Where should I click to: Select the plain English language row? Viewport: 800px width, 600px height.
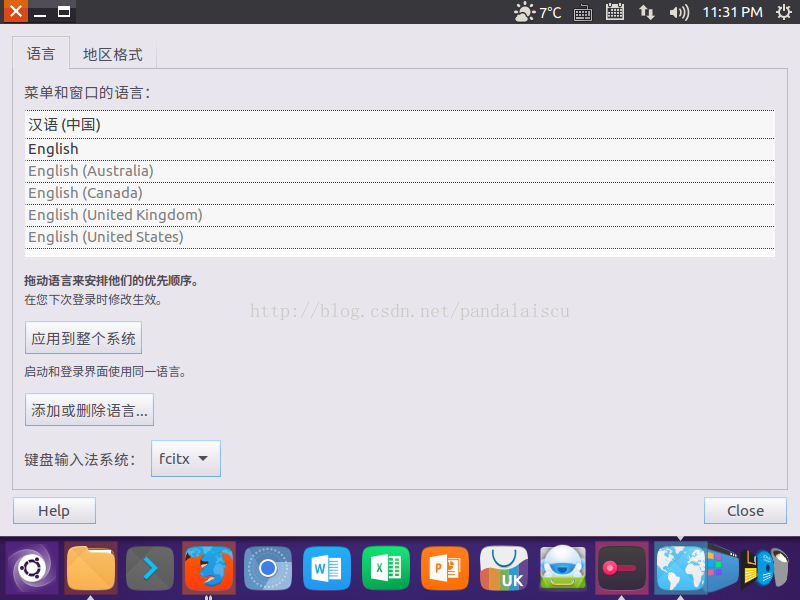pos(399,149)
